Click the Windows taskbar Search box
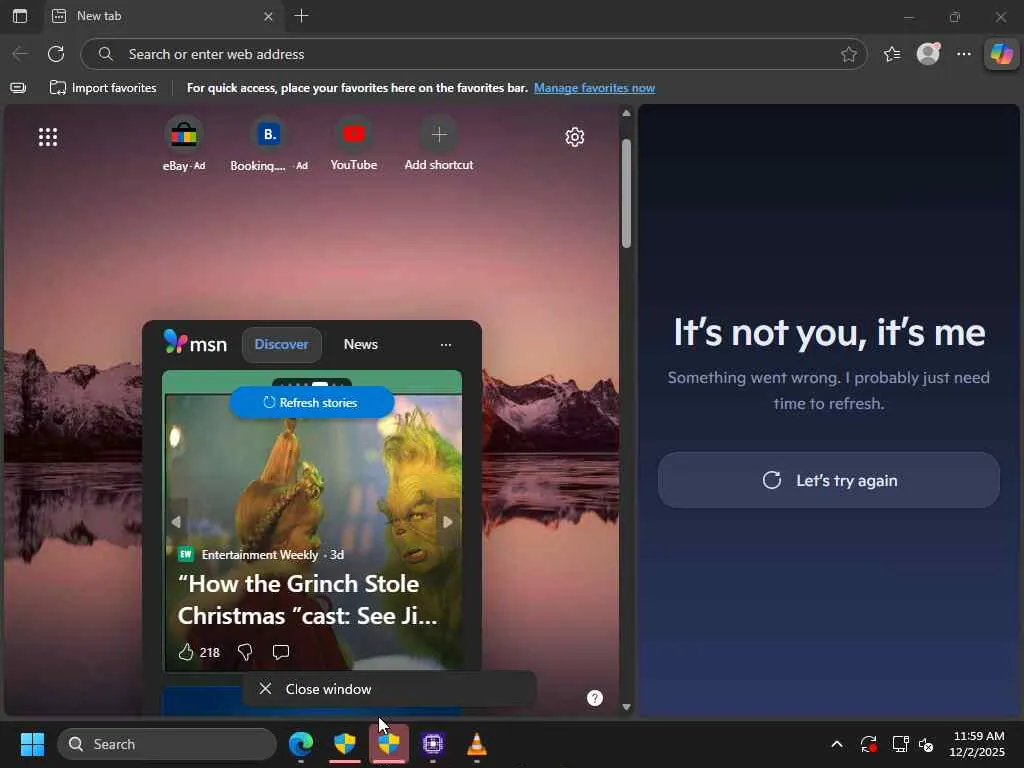 167,744
